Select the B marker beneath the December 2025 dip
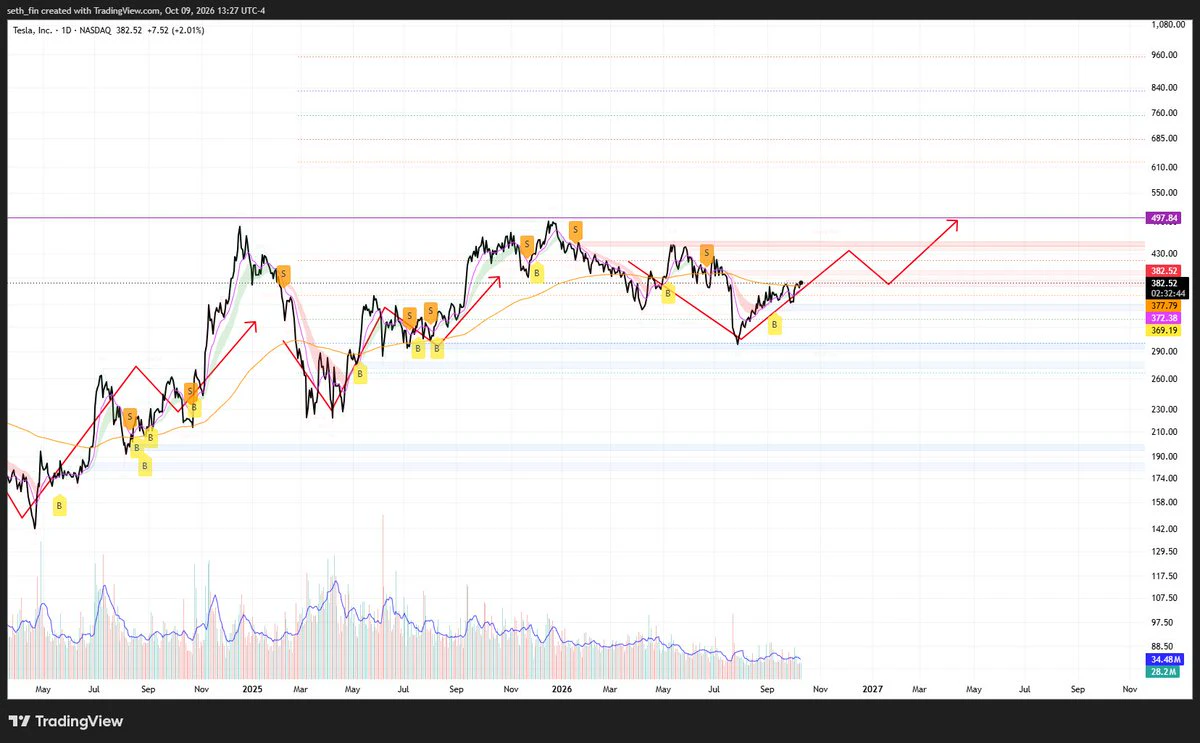 coord(537,272)
